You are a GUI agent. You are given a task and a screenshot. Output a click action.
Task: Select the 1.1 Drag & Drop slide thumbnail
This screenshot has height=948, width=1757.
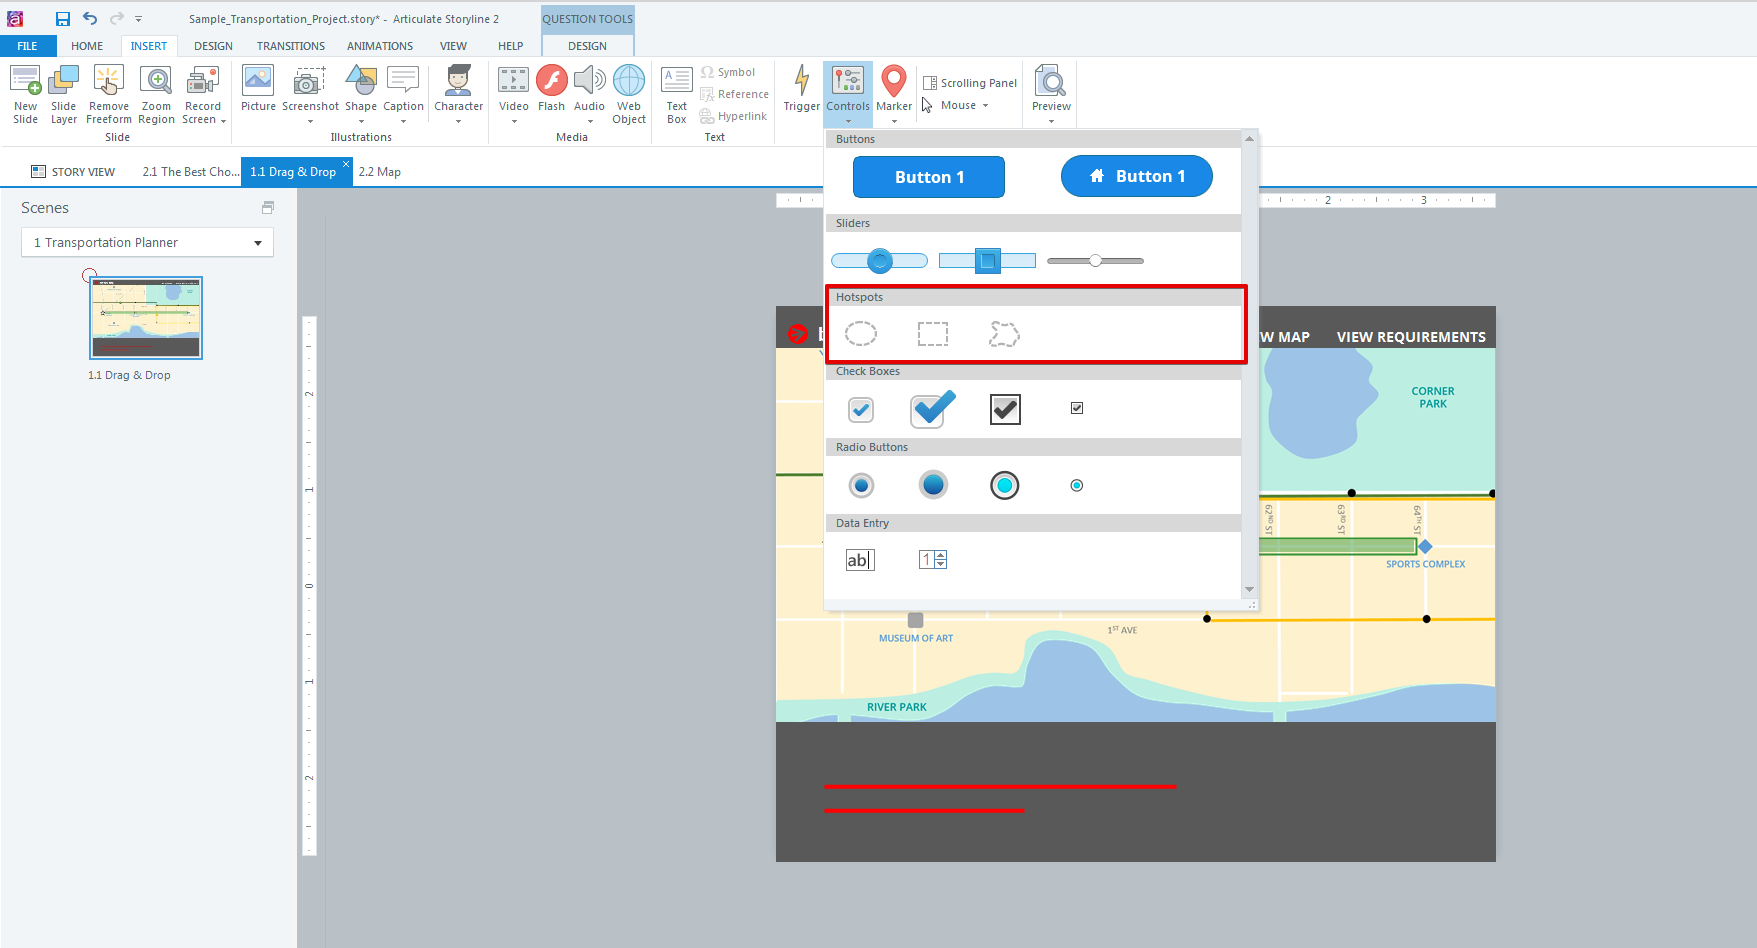click(146, 318)
